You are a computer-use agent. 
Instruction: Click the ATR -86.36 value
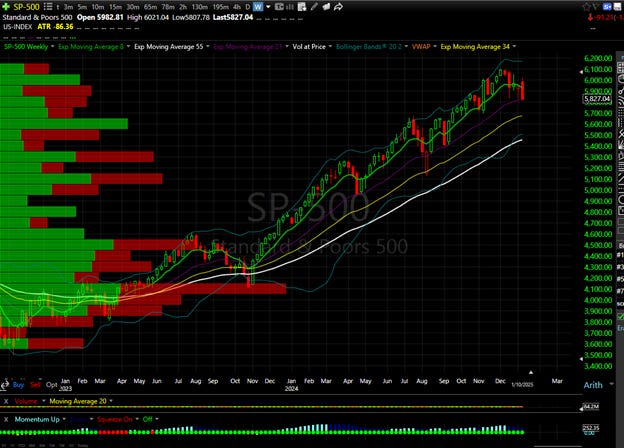point(55,27)
